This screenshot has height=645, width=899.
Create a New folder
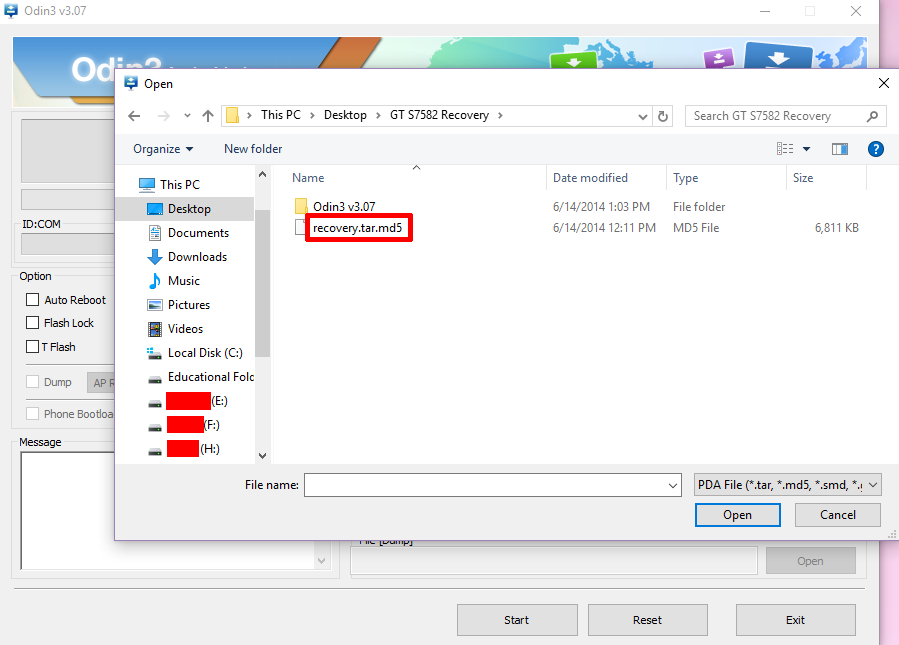click(253, 149)
